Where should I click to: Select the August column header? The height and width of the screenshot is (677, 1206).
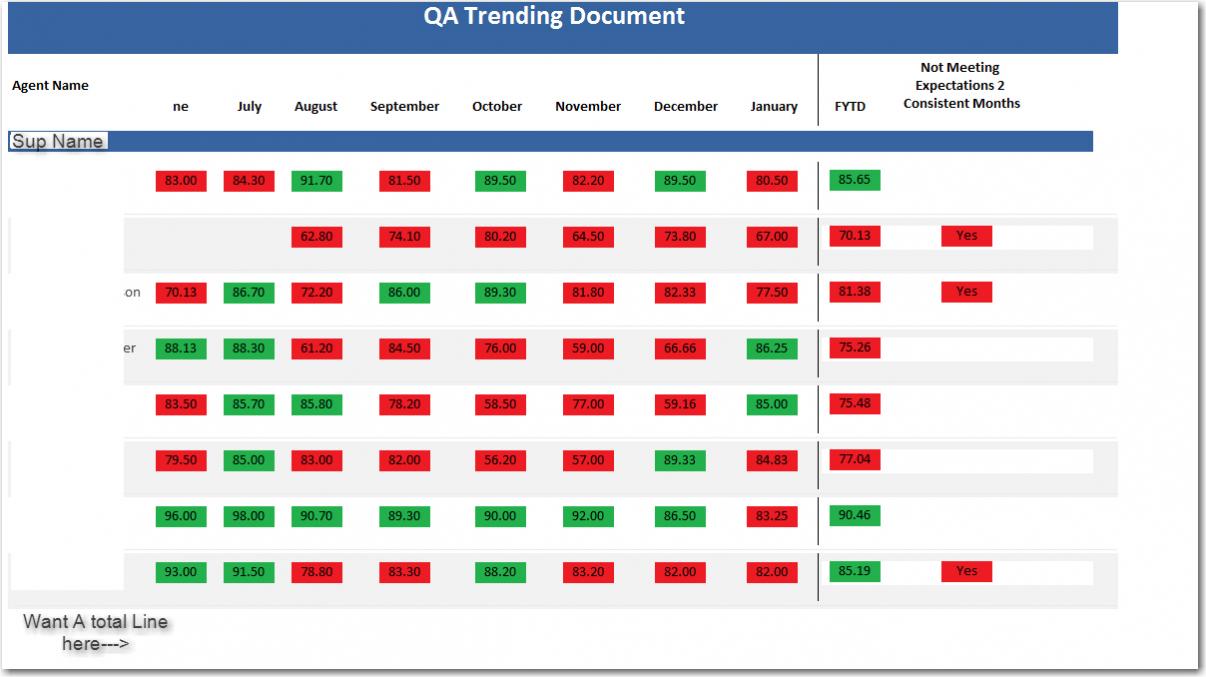click(x=316, y=107)
